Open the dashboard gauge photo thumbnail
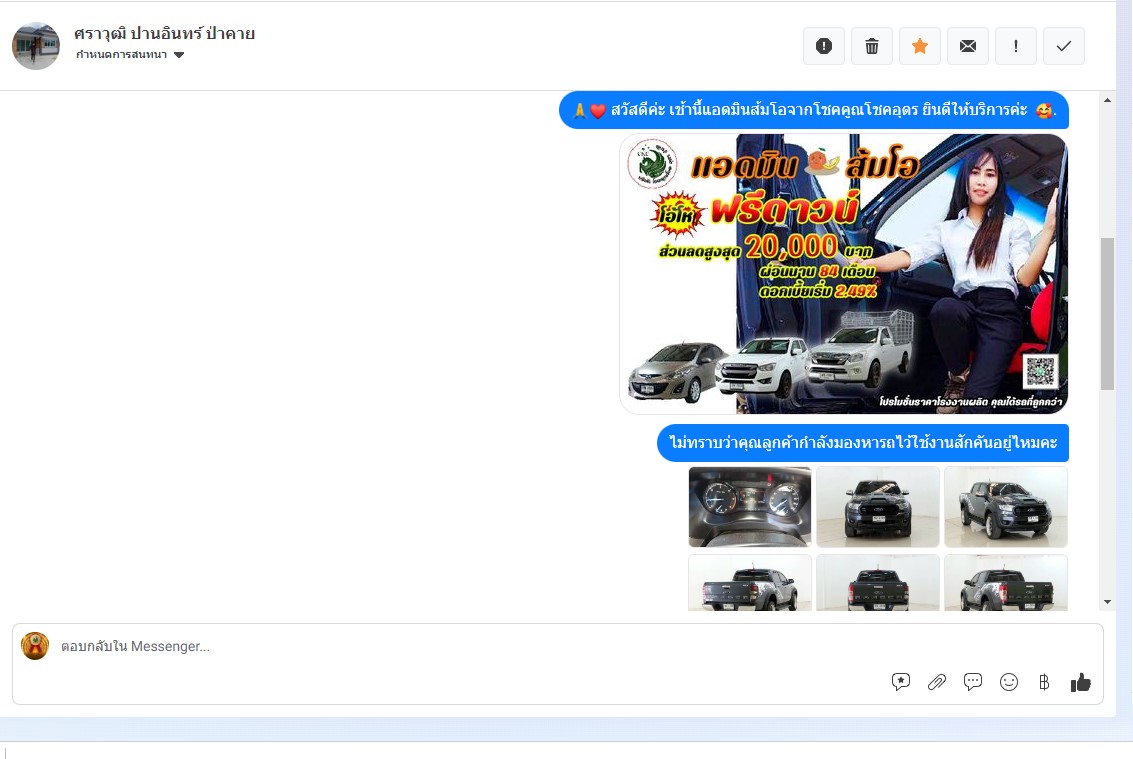Screen dimensions: 1133x759 [750, 506]
